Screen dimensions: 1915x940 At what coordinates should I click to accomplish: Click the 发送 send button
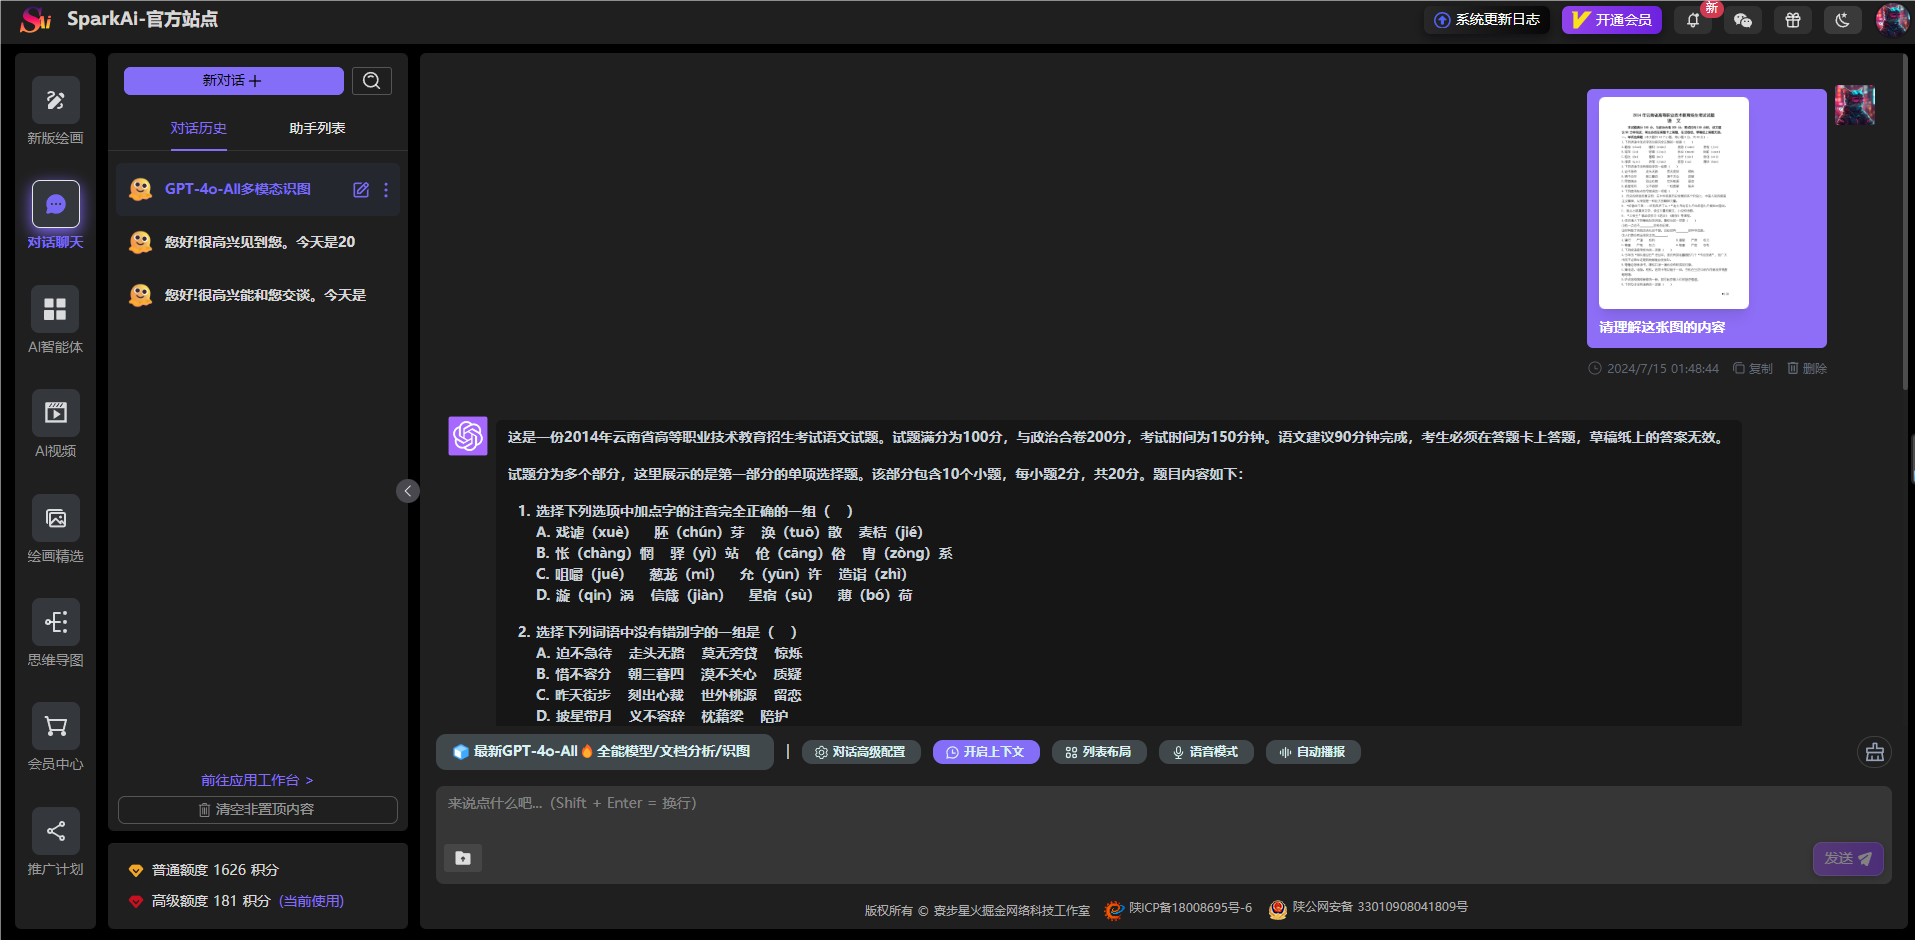[1848, 859]
